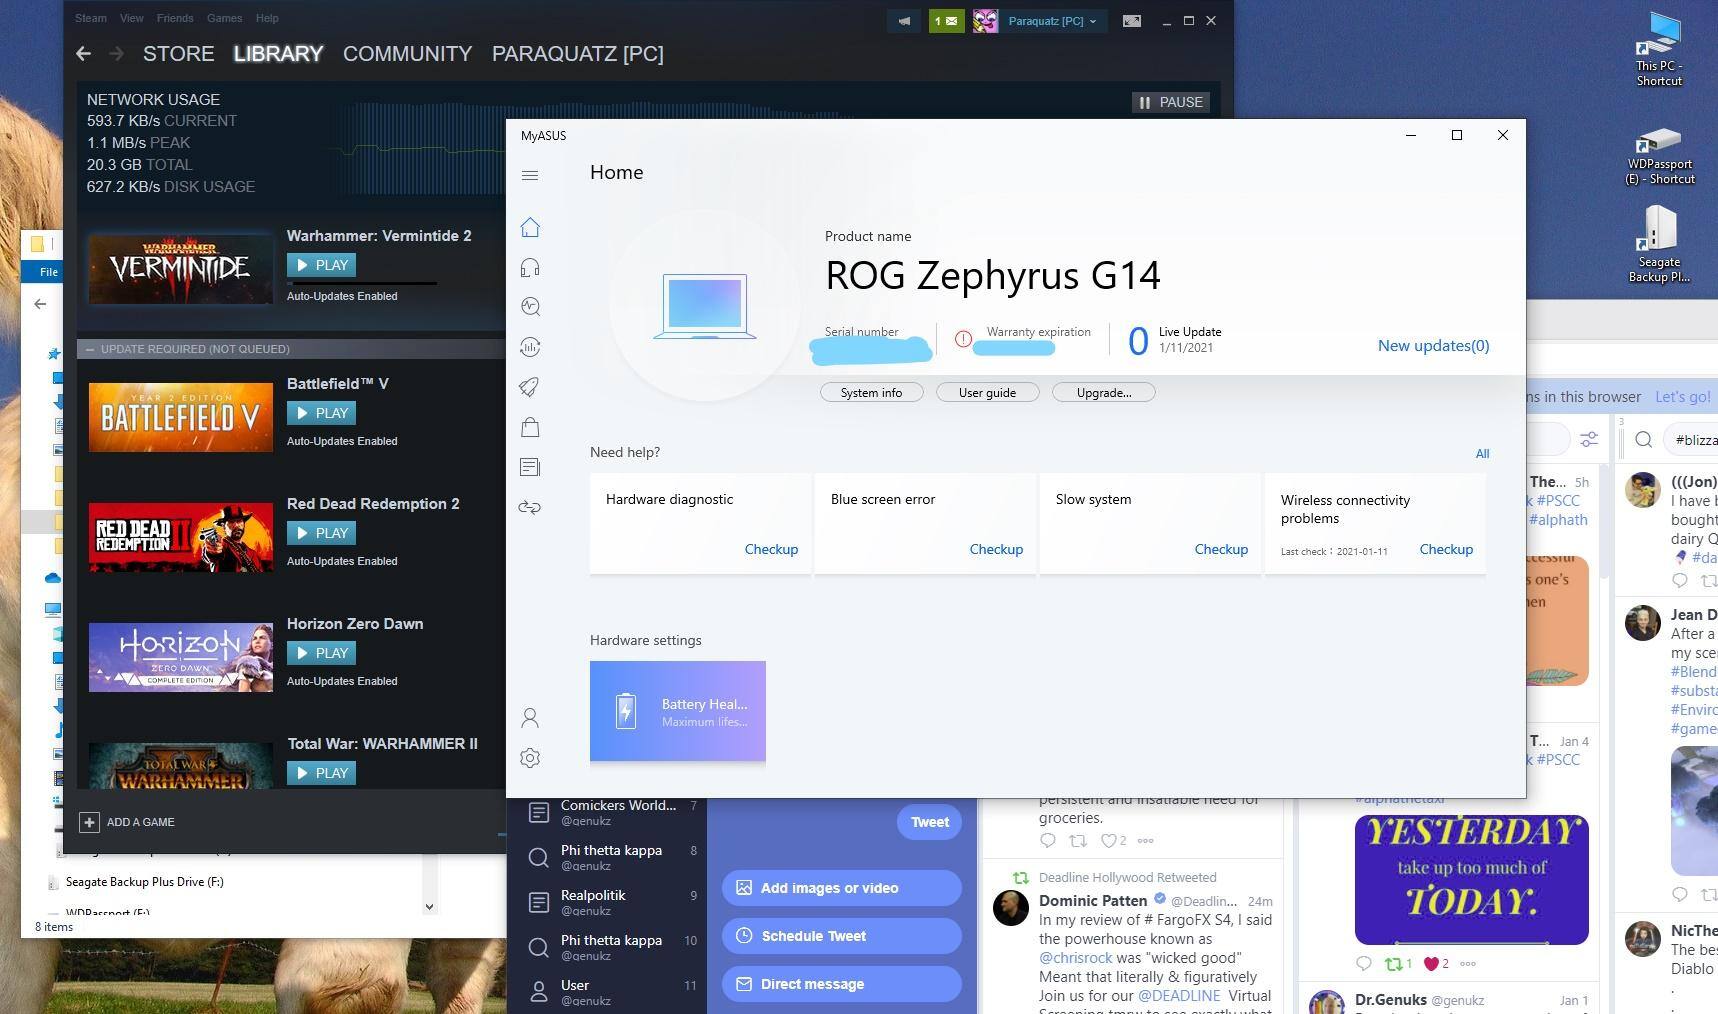Screen dimensions: 1718x1014
Task: Click the Steam back arrow
Action: [x=84, y=54]
